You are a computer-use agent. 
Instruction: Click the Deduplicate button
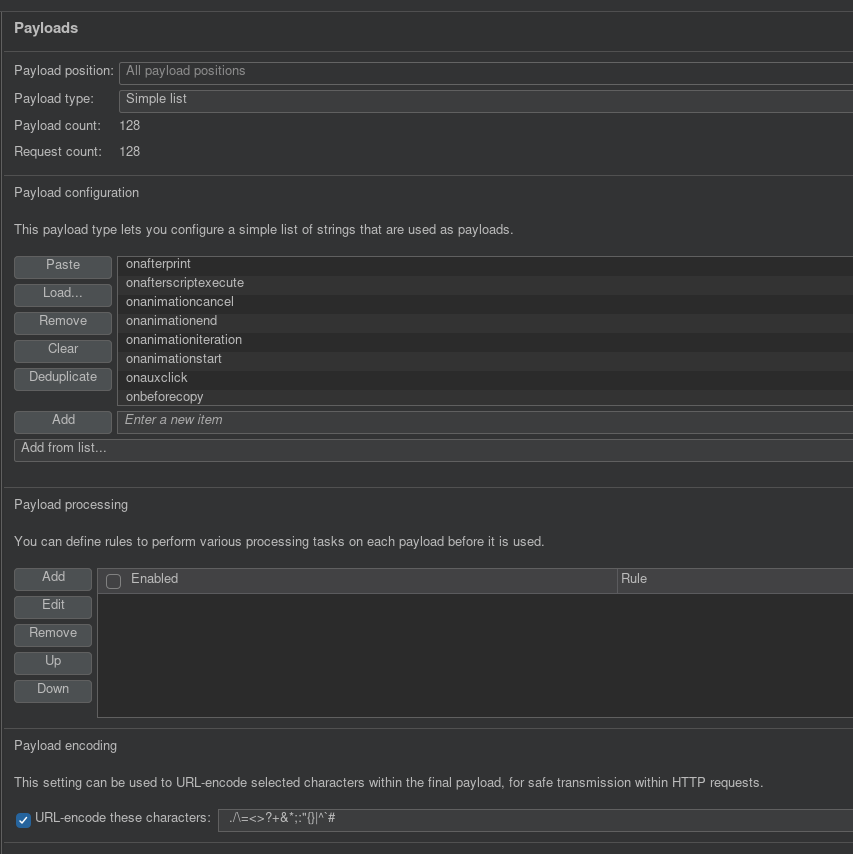pos(63,378)
